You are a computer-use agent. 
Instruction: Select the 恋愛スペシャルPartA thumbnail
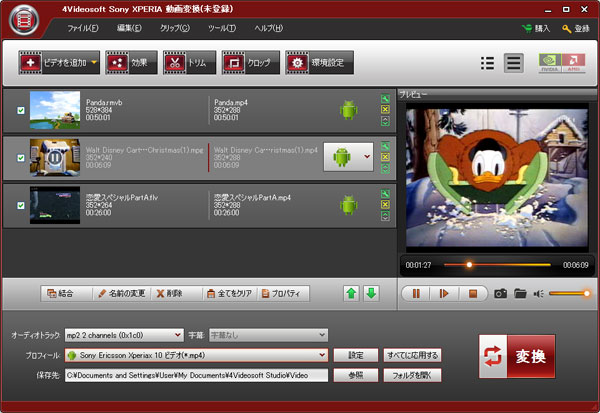(55, 205)
